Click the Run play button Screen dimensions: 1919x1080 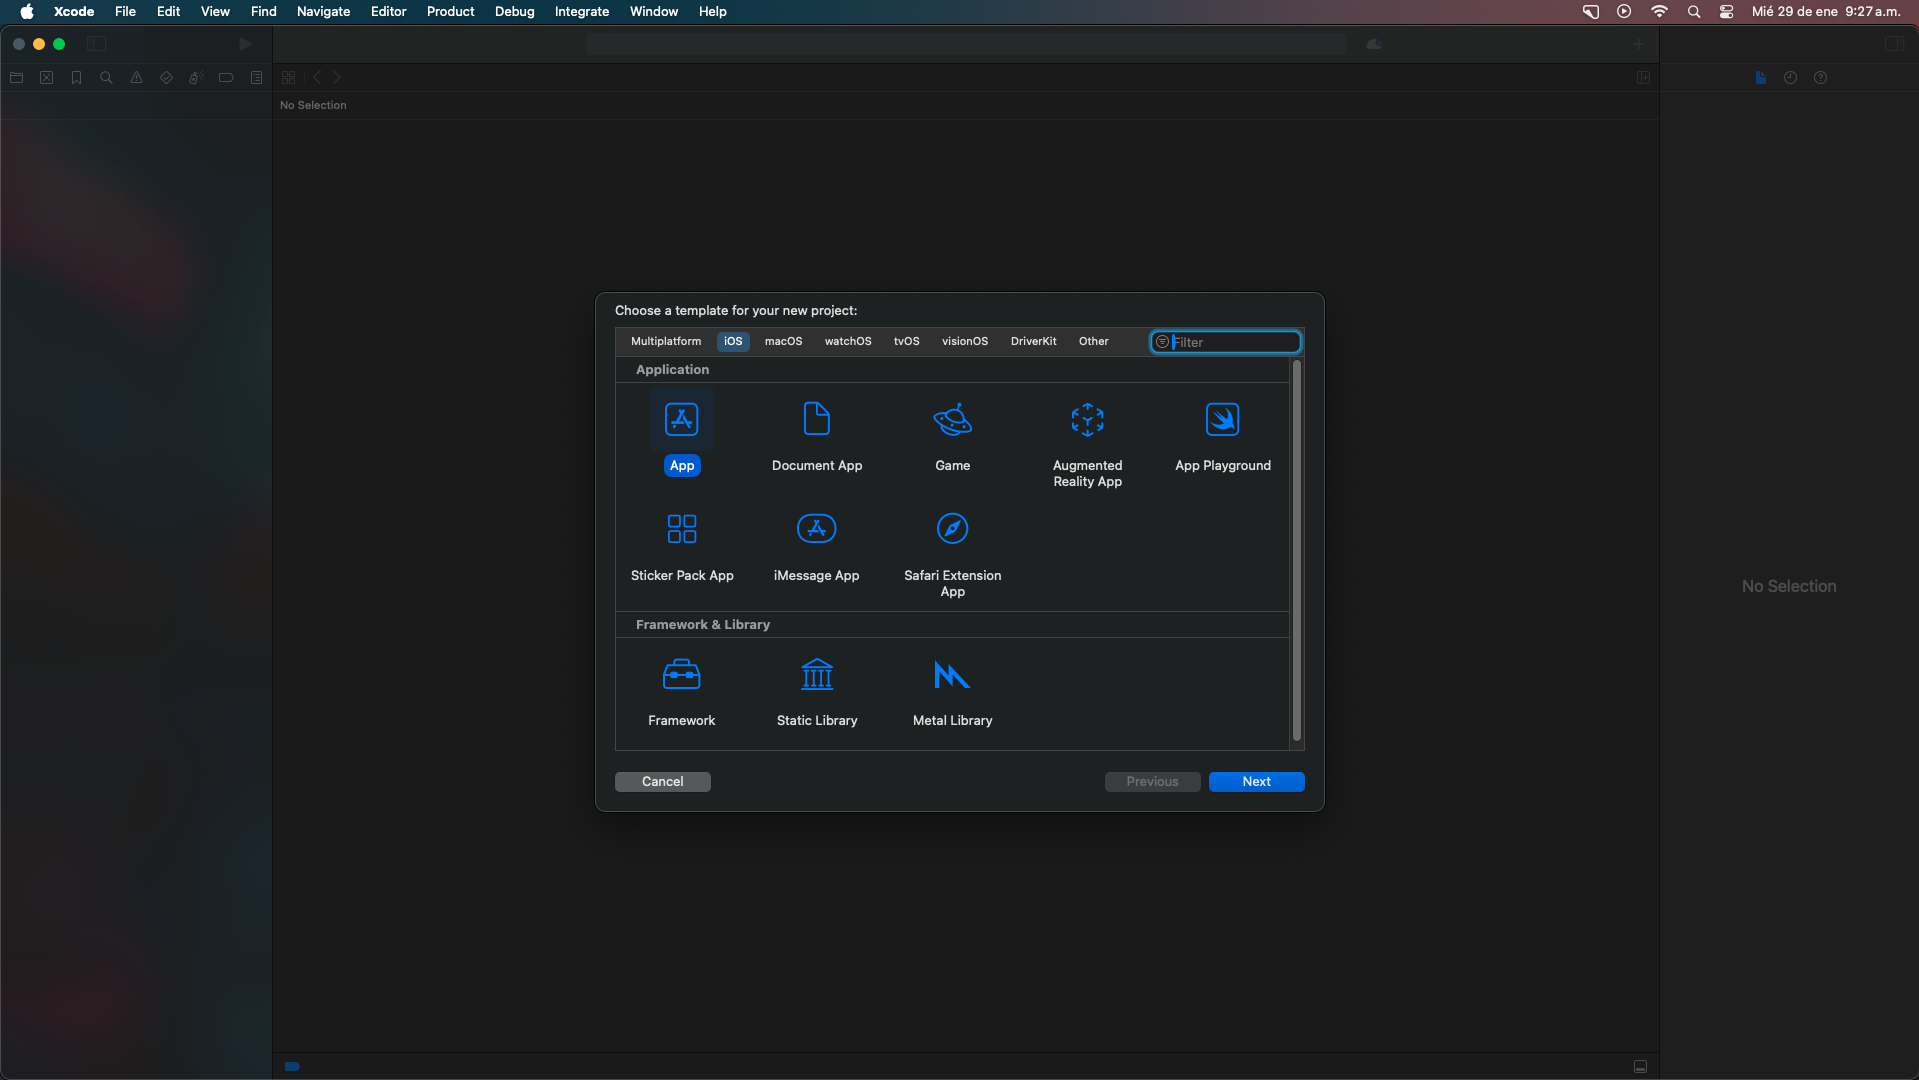(x=245, y=44)
